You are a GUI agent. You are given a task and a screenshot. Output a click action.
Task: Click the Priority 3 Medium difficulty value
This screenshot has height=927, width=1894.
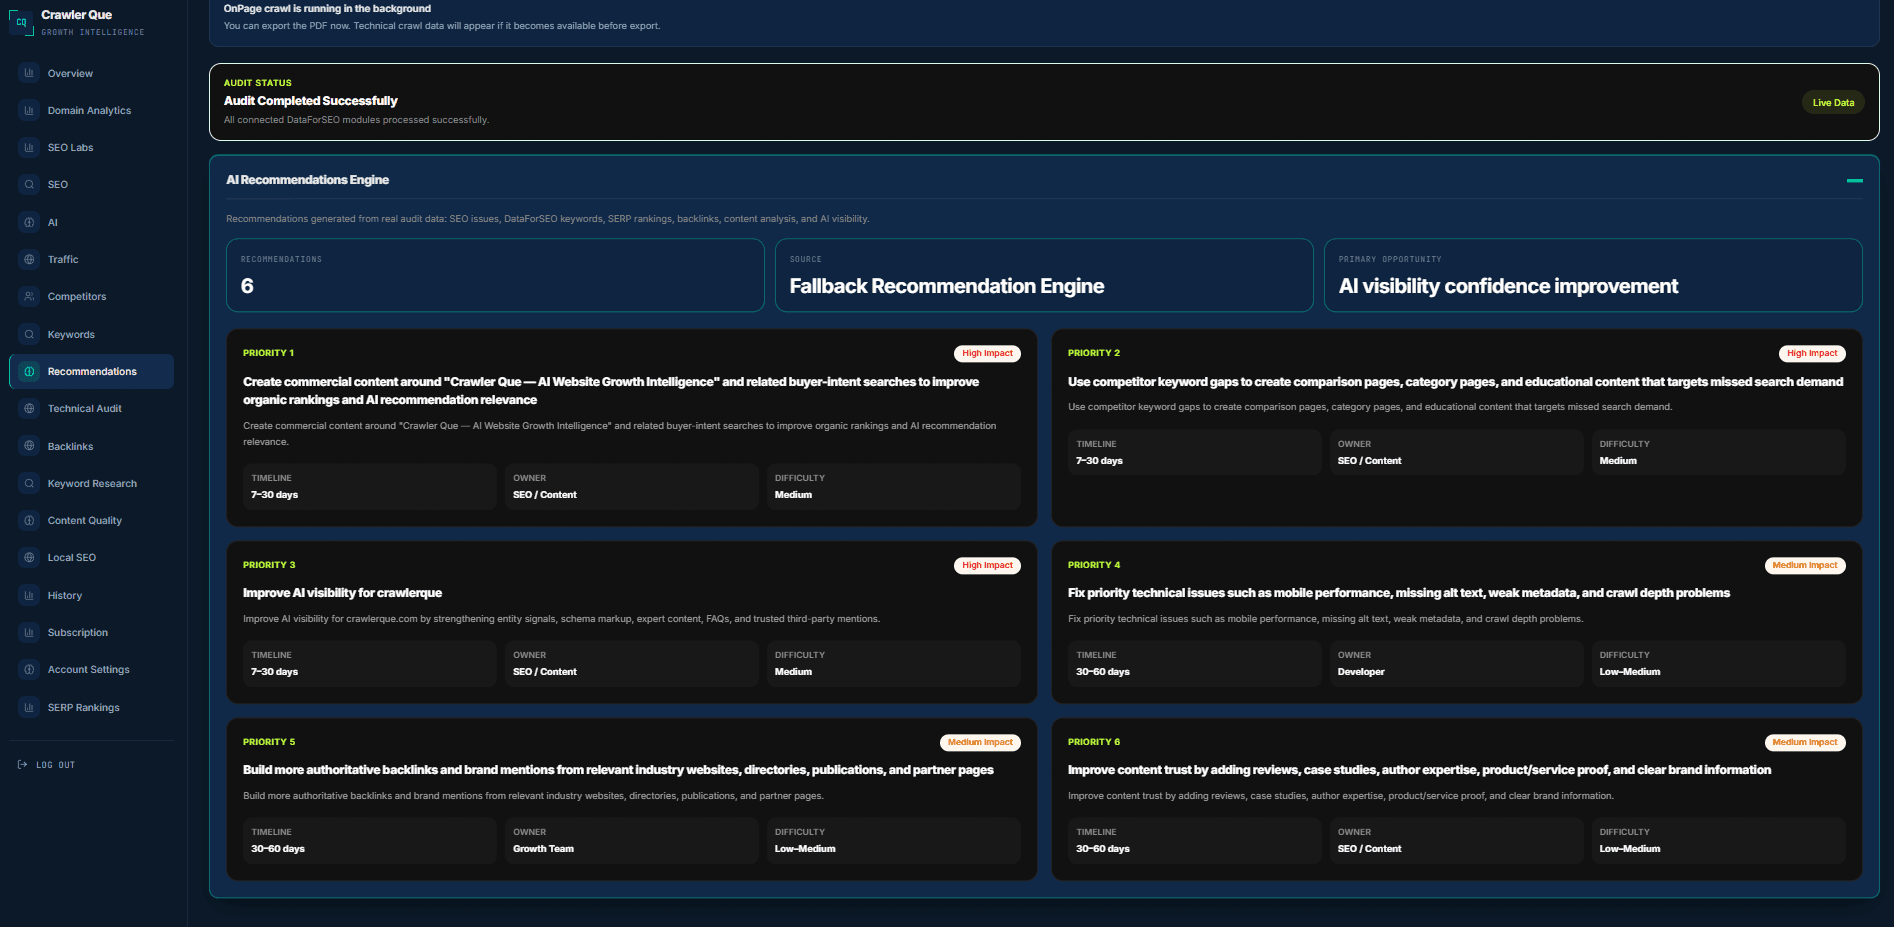pyautogui.click(x=793, y=672)
